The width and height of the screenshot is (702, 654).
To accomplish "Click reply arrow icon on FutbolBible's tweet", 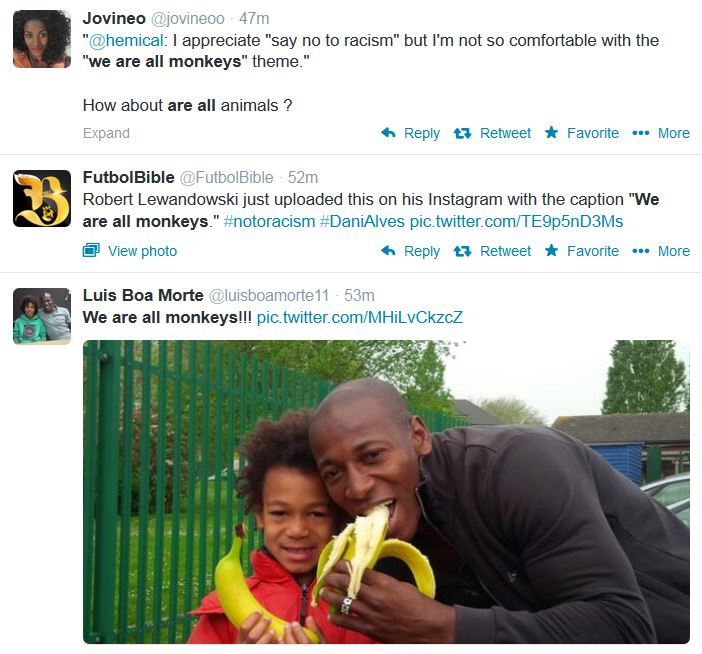I will click(388, 251).
